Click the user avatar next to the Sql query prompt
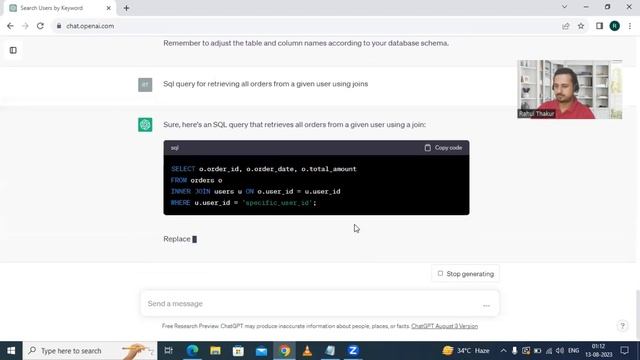The height and width of the screenshot is (360, 640). tap(145, 84)
